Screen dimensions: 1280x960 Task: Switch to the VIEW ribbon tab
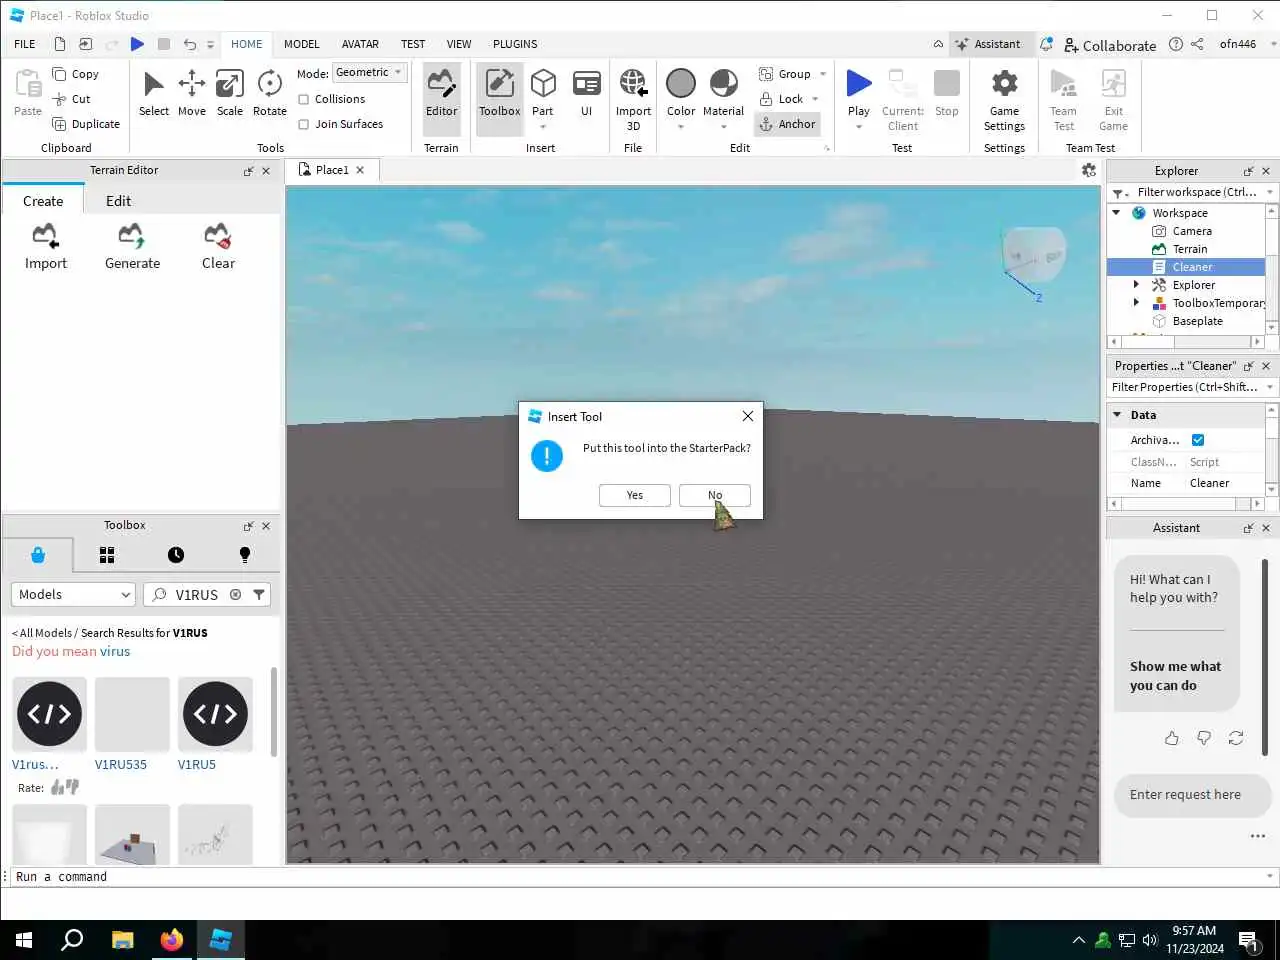click(x=459, y=44)
